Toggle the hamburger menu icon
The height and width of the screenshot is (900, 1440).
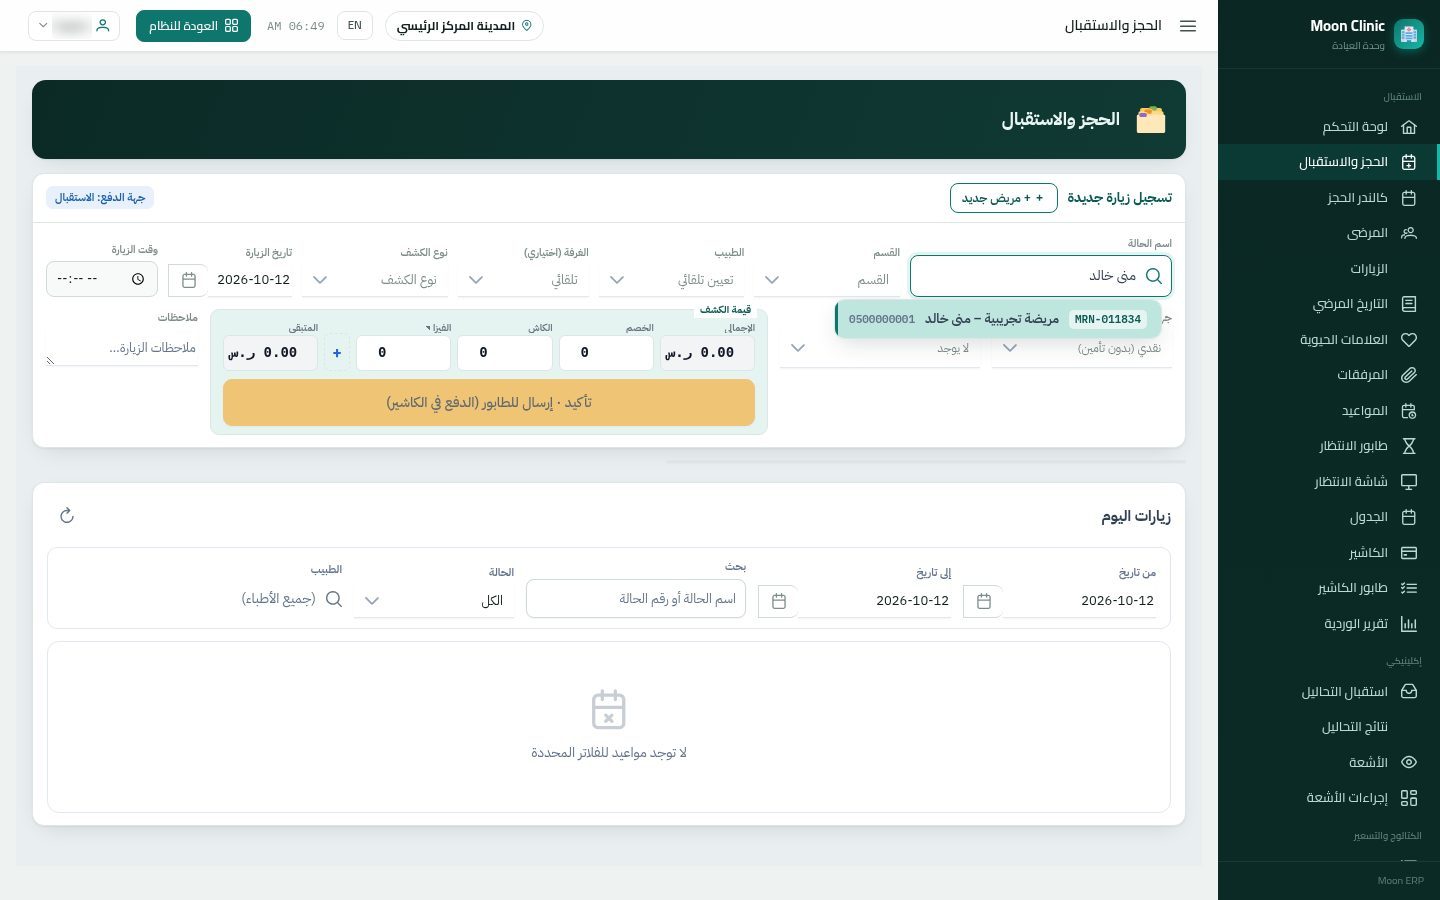click(1188, 26)
